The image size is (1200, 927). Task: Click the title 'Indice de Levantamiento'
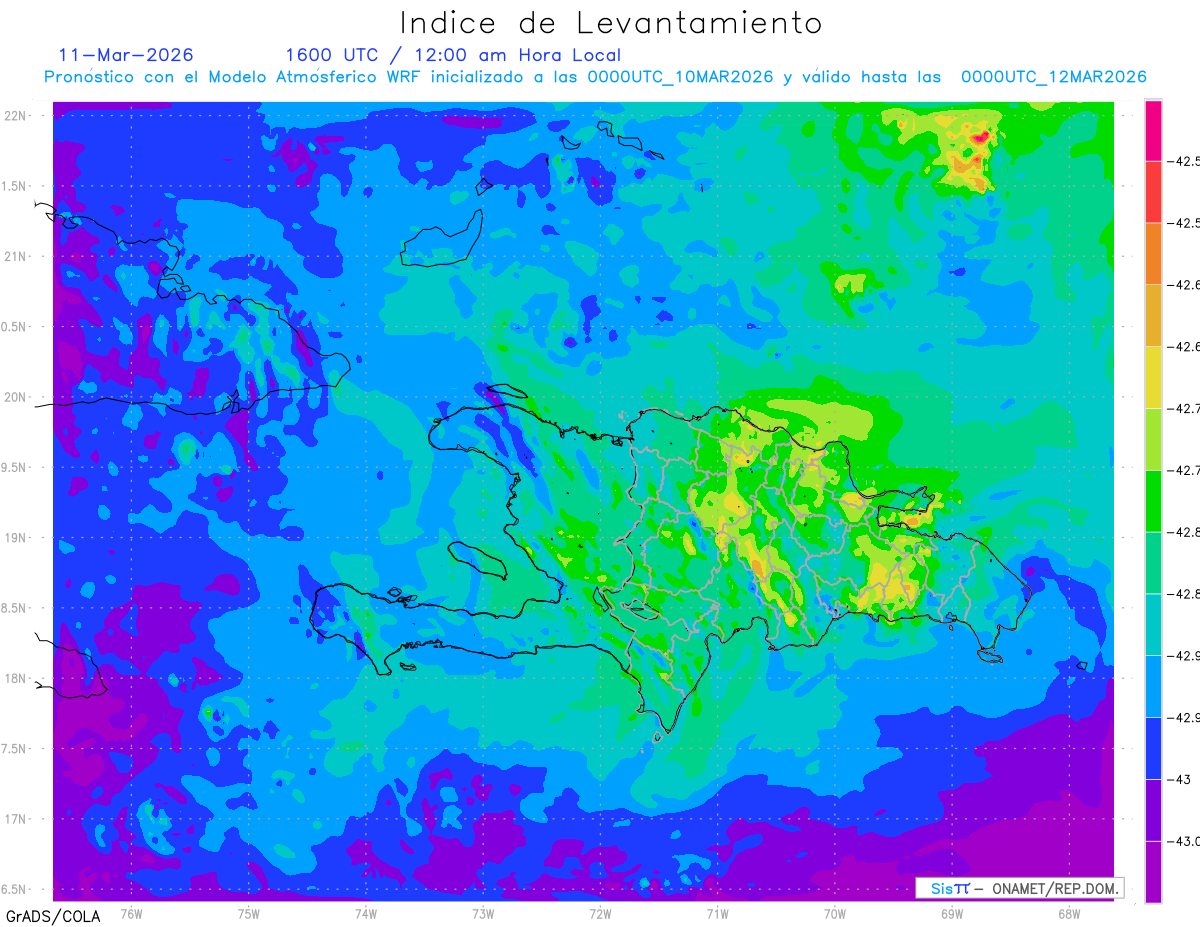pos(611,22)
